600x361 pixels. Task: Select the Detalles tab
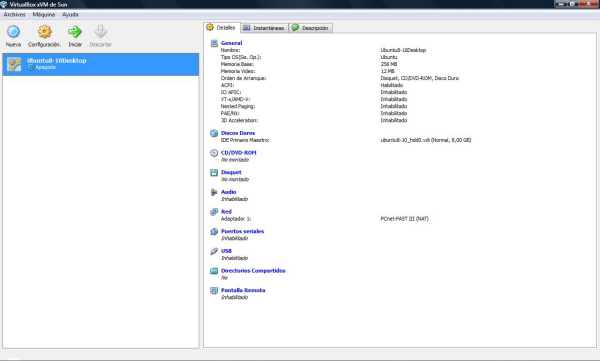point(222,28)
